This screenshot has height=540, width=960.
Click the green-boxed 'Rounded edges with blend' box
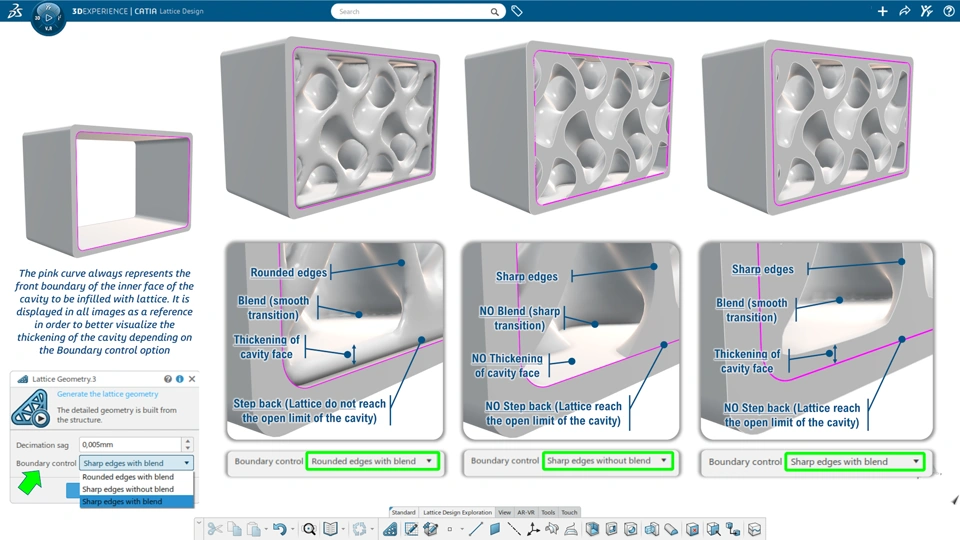coord(372,461)
